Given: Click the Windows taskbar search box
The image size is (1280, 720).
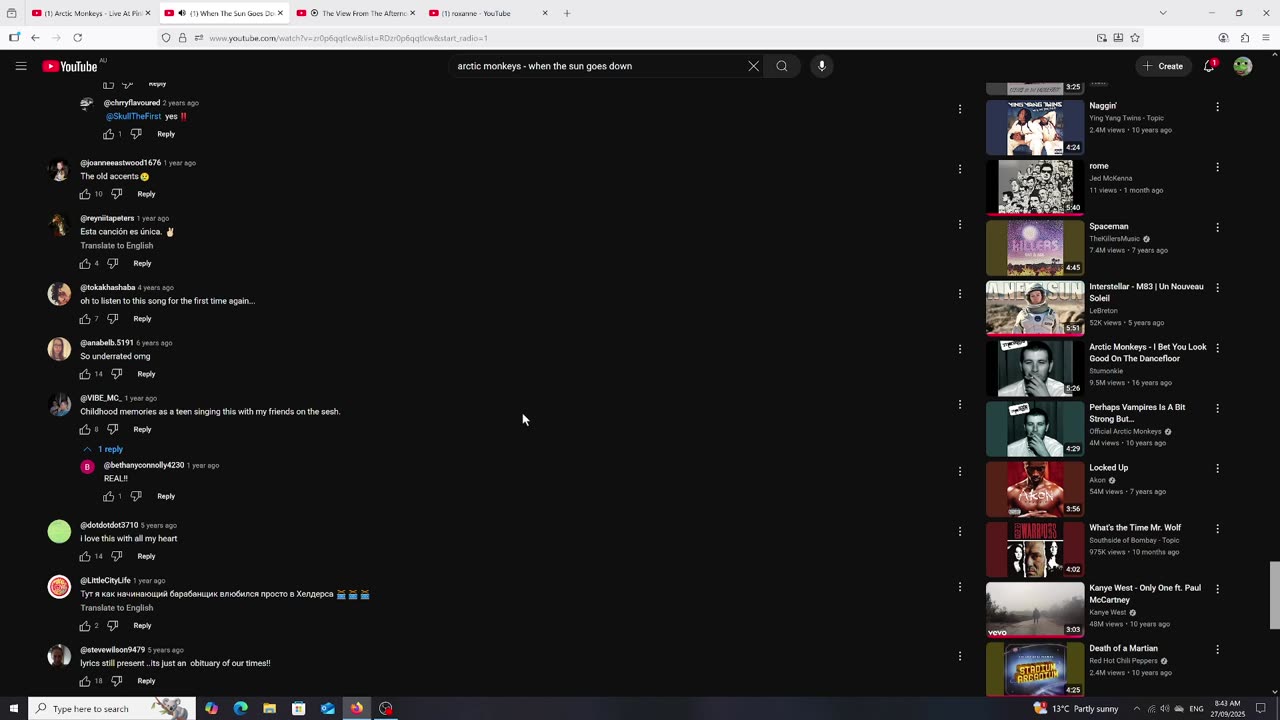Looking at the screenshot, I should 110,708.
